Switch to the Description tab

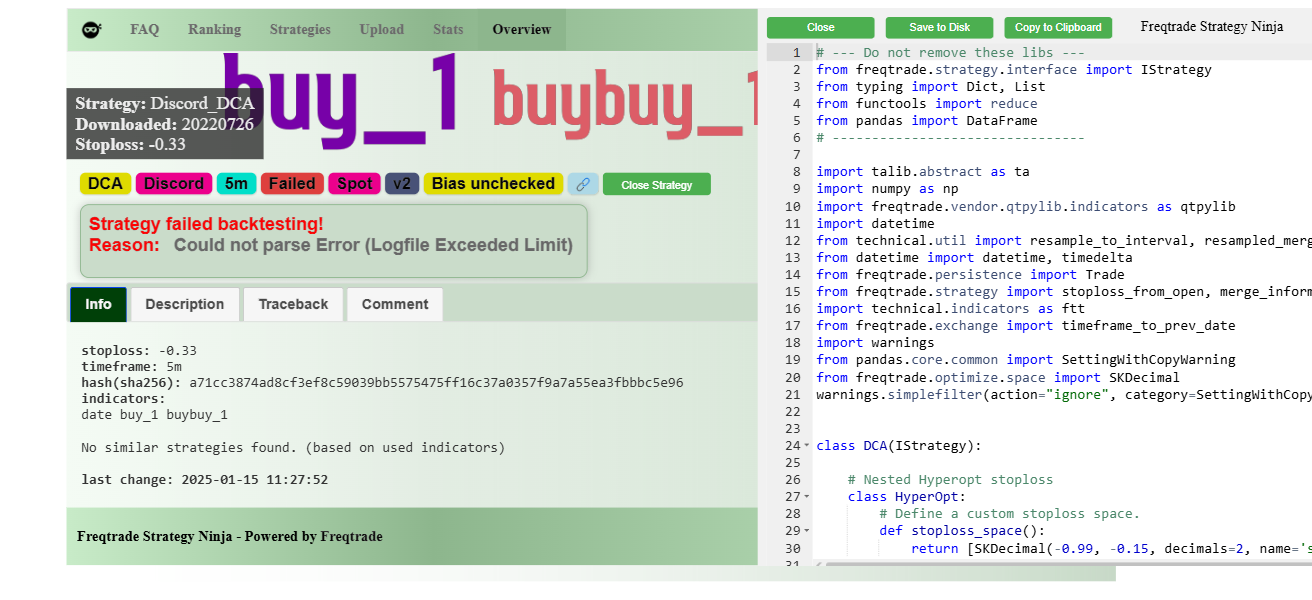point(185,304)
